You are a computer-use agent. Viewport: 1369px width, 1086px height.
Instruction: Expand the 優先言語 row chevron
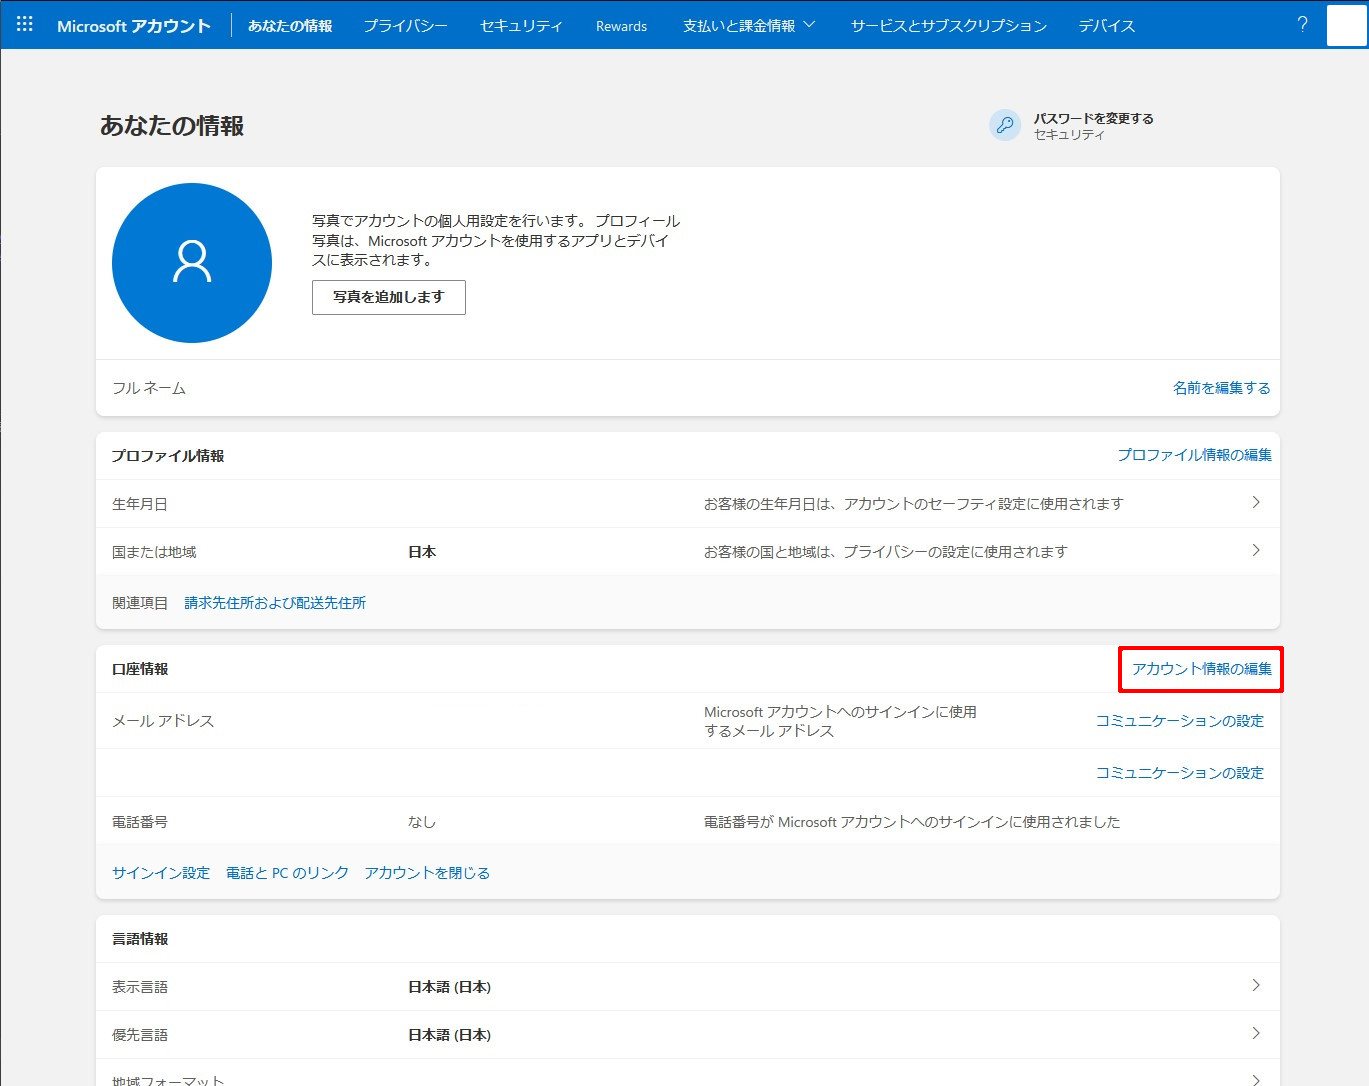(1256, 1034)
